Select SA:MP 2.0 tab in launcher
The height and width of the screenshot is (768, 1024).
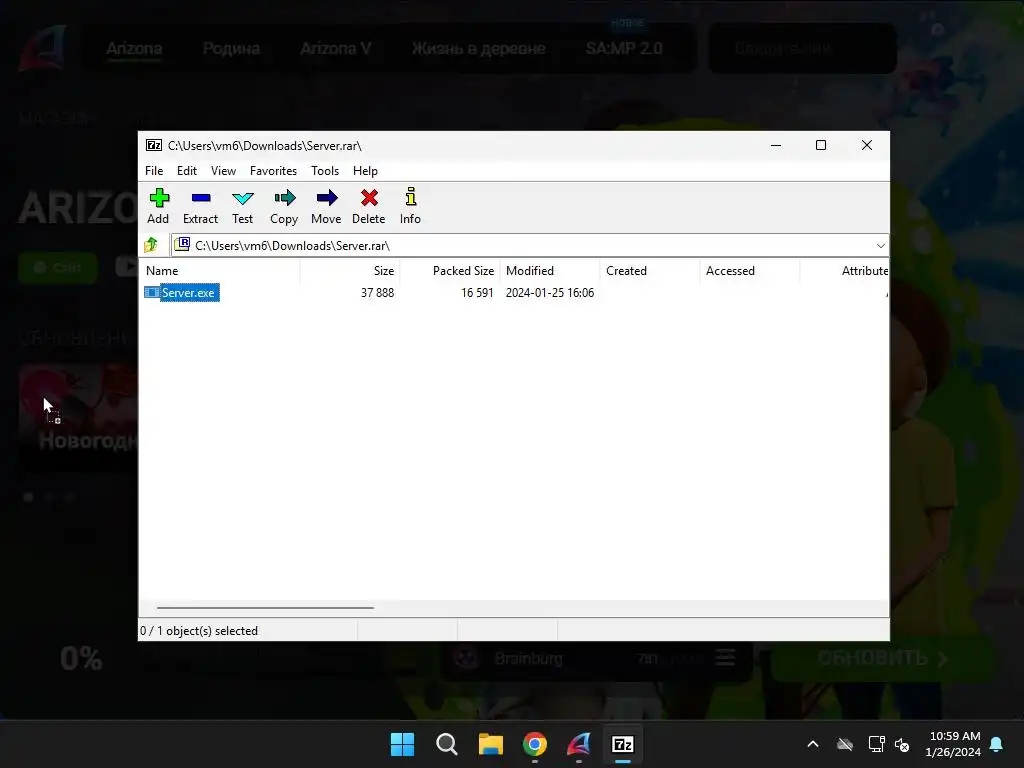pos(624,48)
